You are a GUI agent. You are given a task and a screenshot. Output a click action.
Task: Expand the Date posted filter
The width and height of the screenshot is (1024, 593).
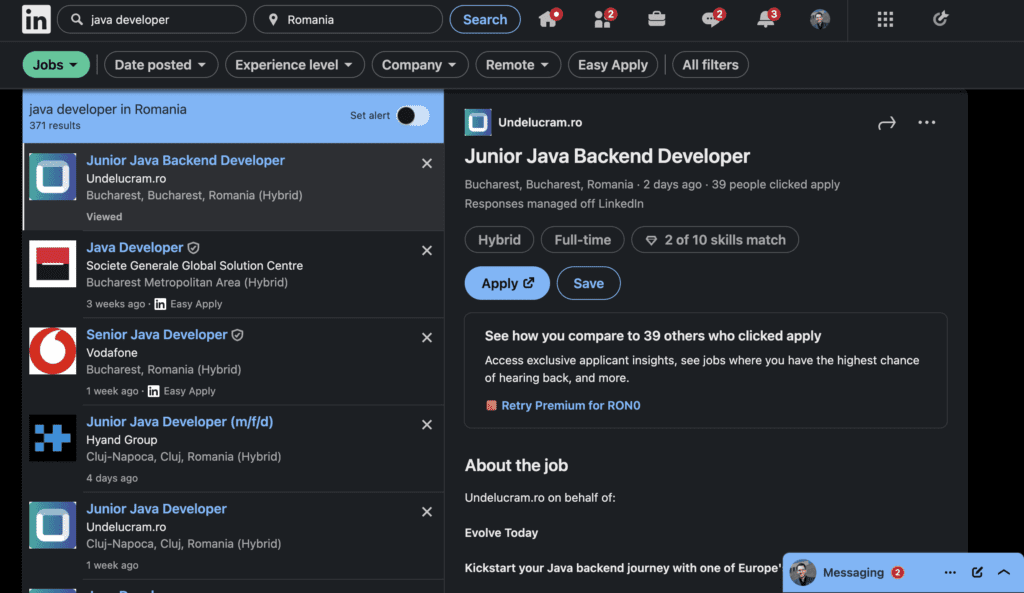tap(161, 65)
